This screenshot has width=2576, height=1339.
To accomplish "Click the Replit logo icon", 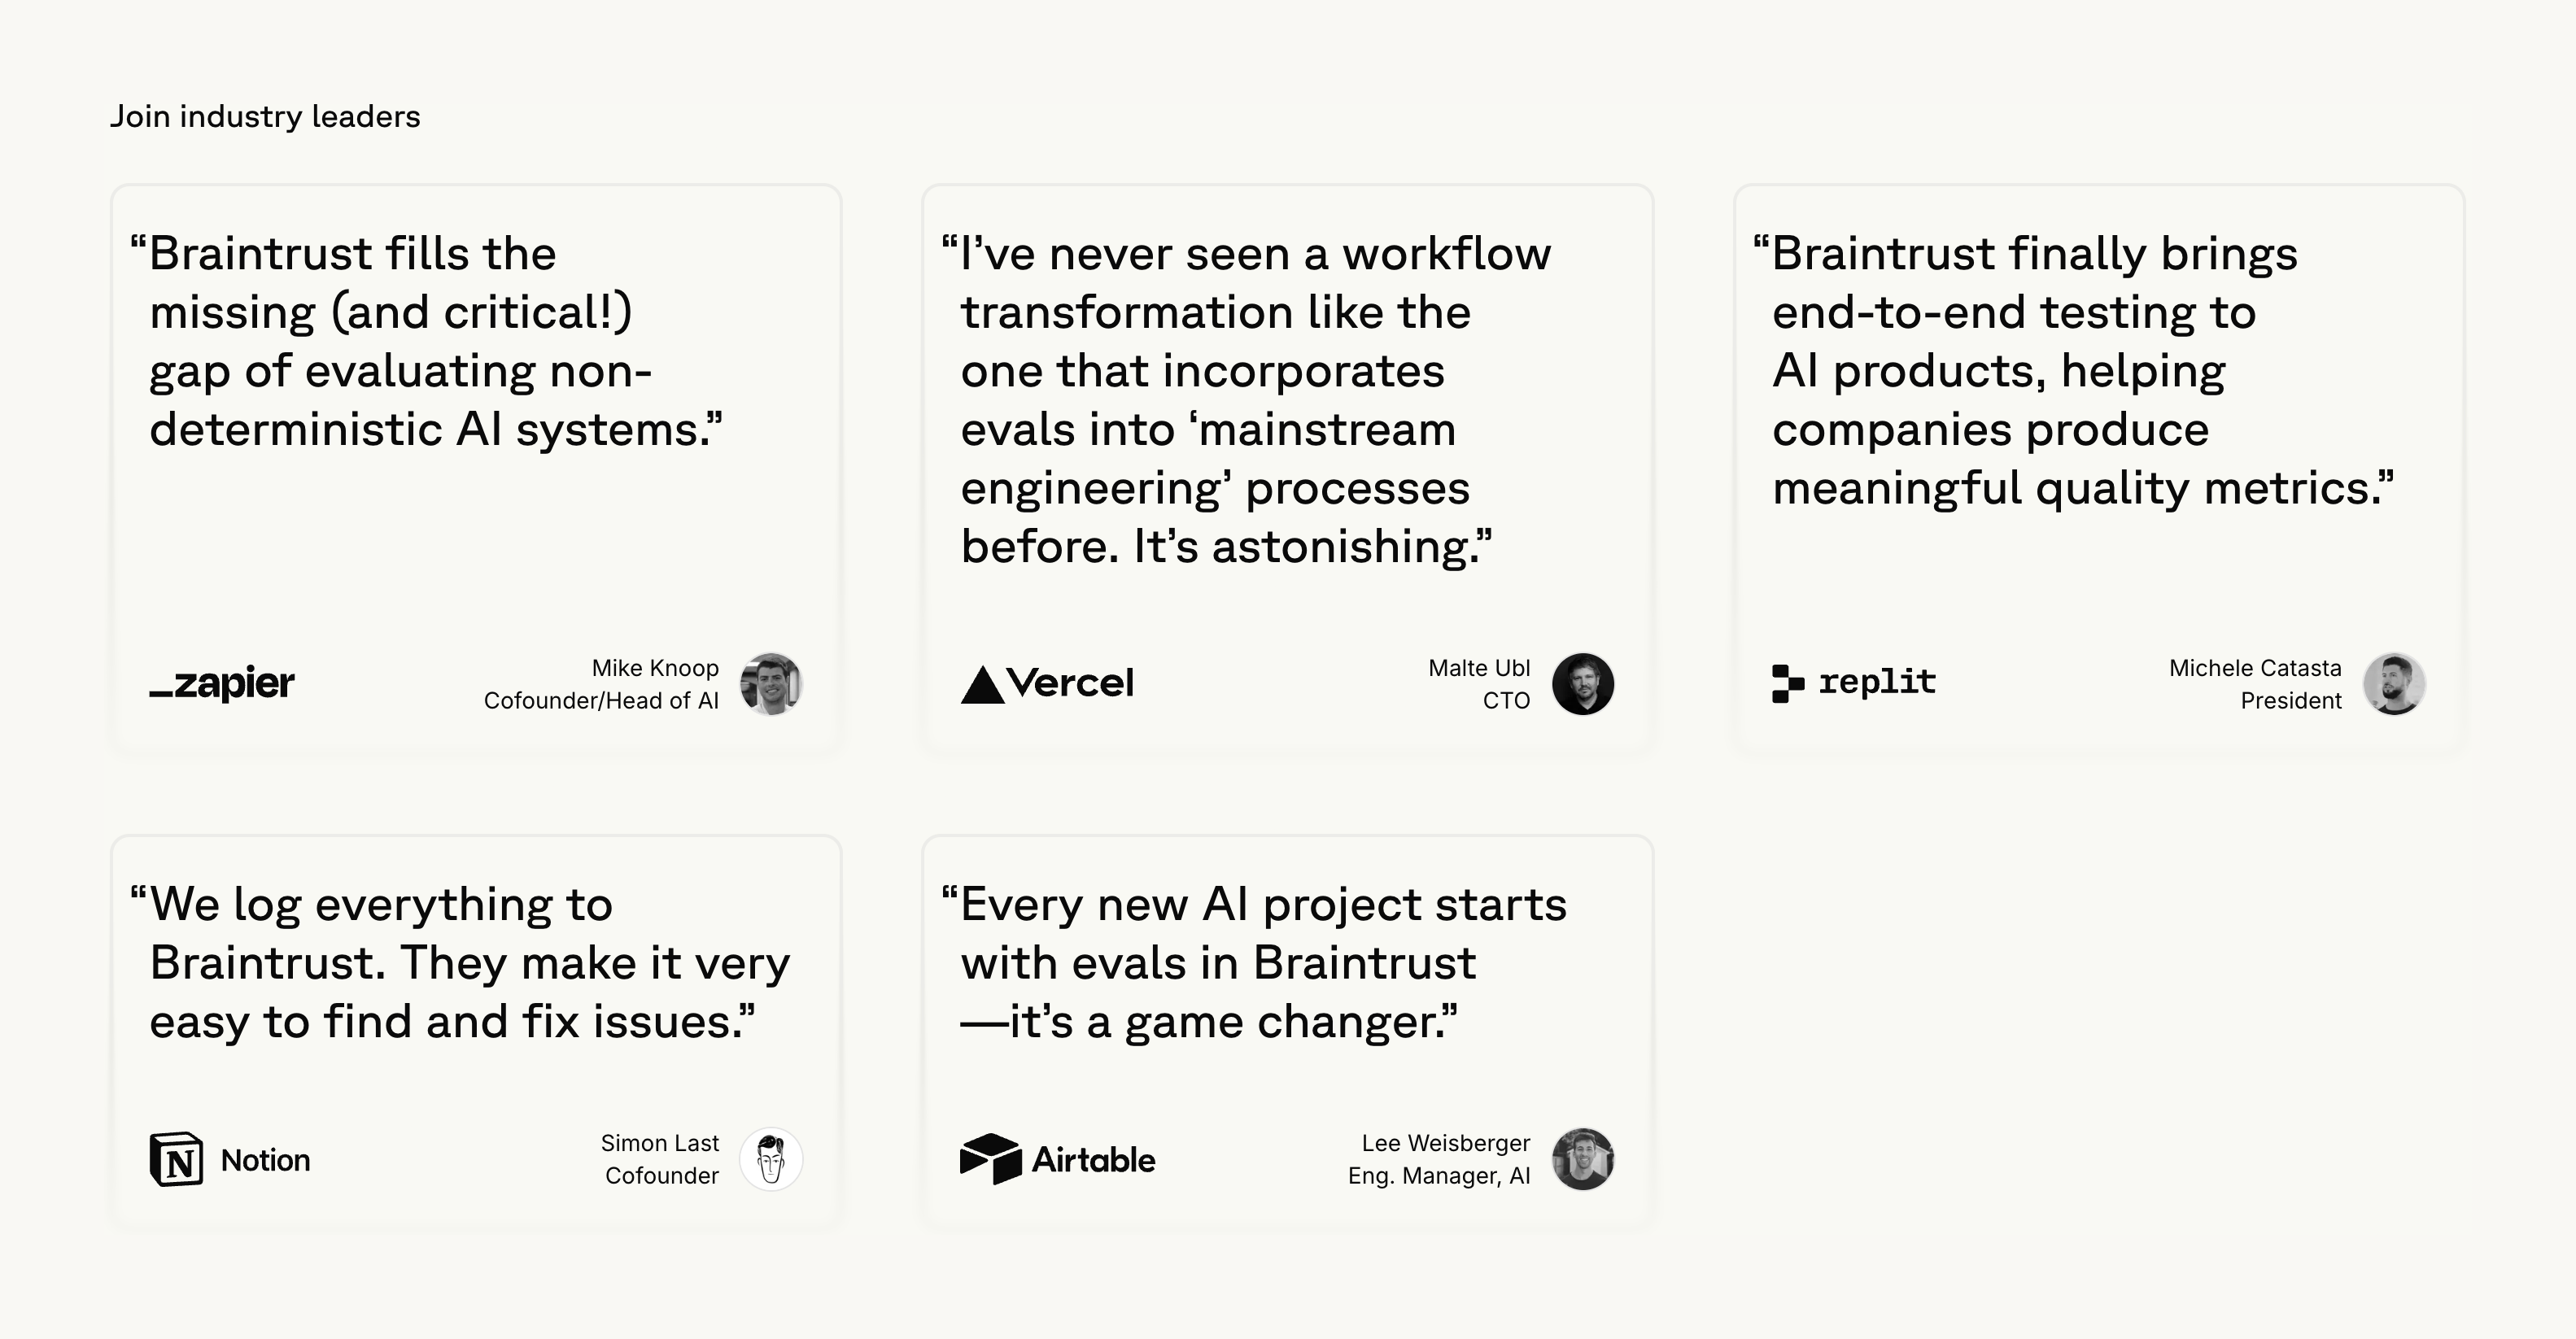I will [1787, 683].
